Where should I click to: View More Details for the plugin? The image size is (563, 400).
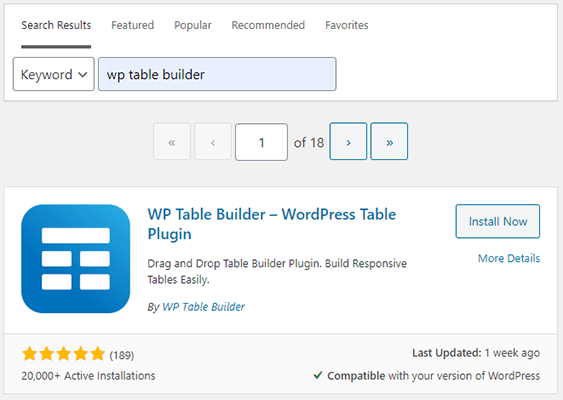pos(509,258)
